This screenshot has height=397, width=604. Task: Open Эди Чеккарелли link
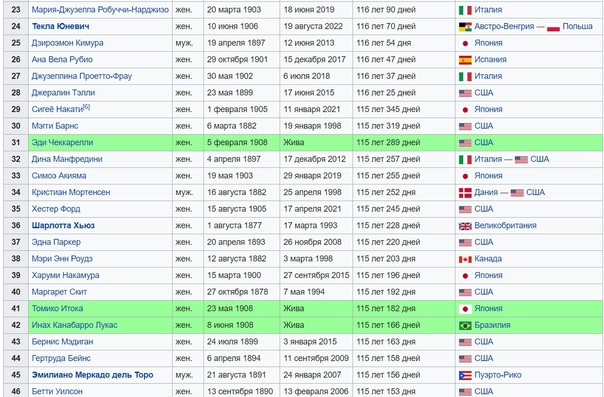pos(62,142)
